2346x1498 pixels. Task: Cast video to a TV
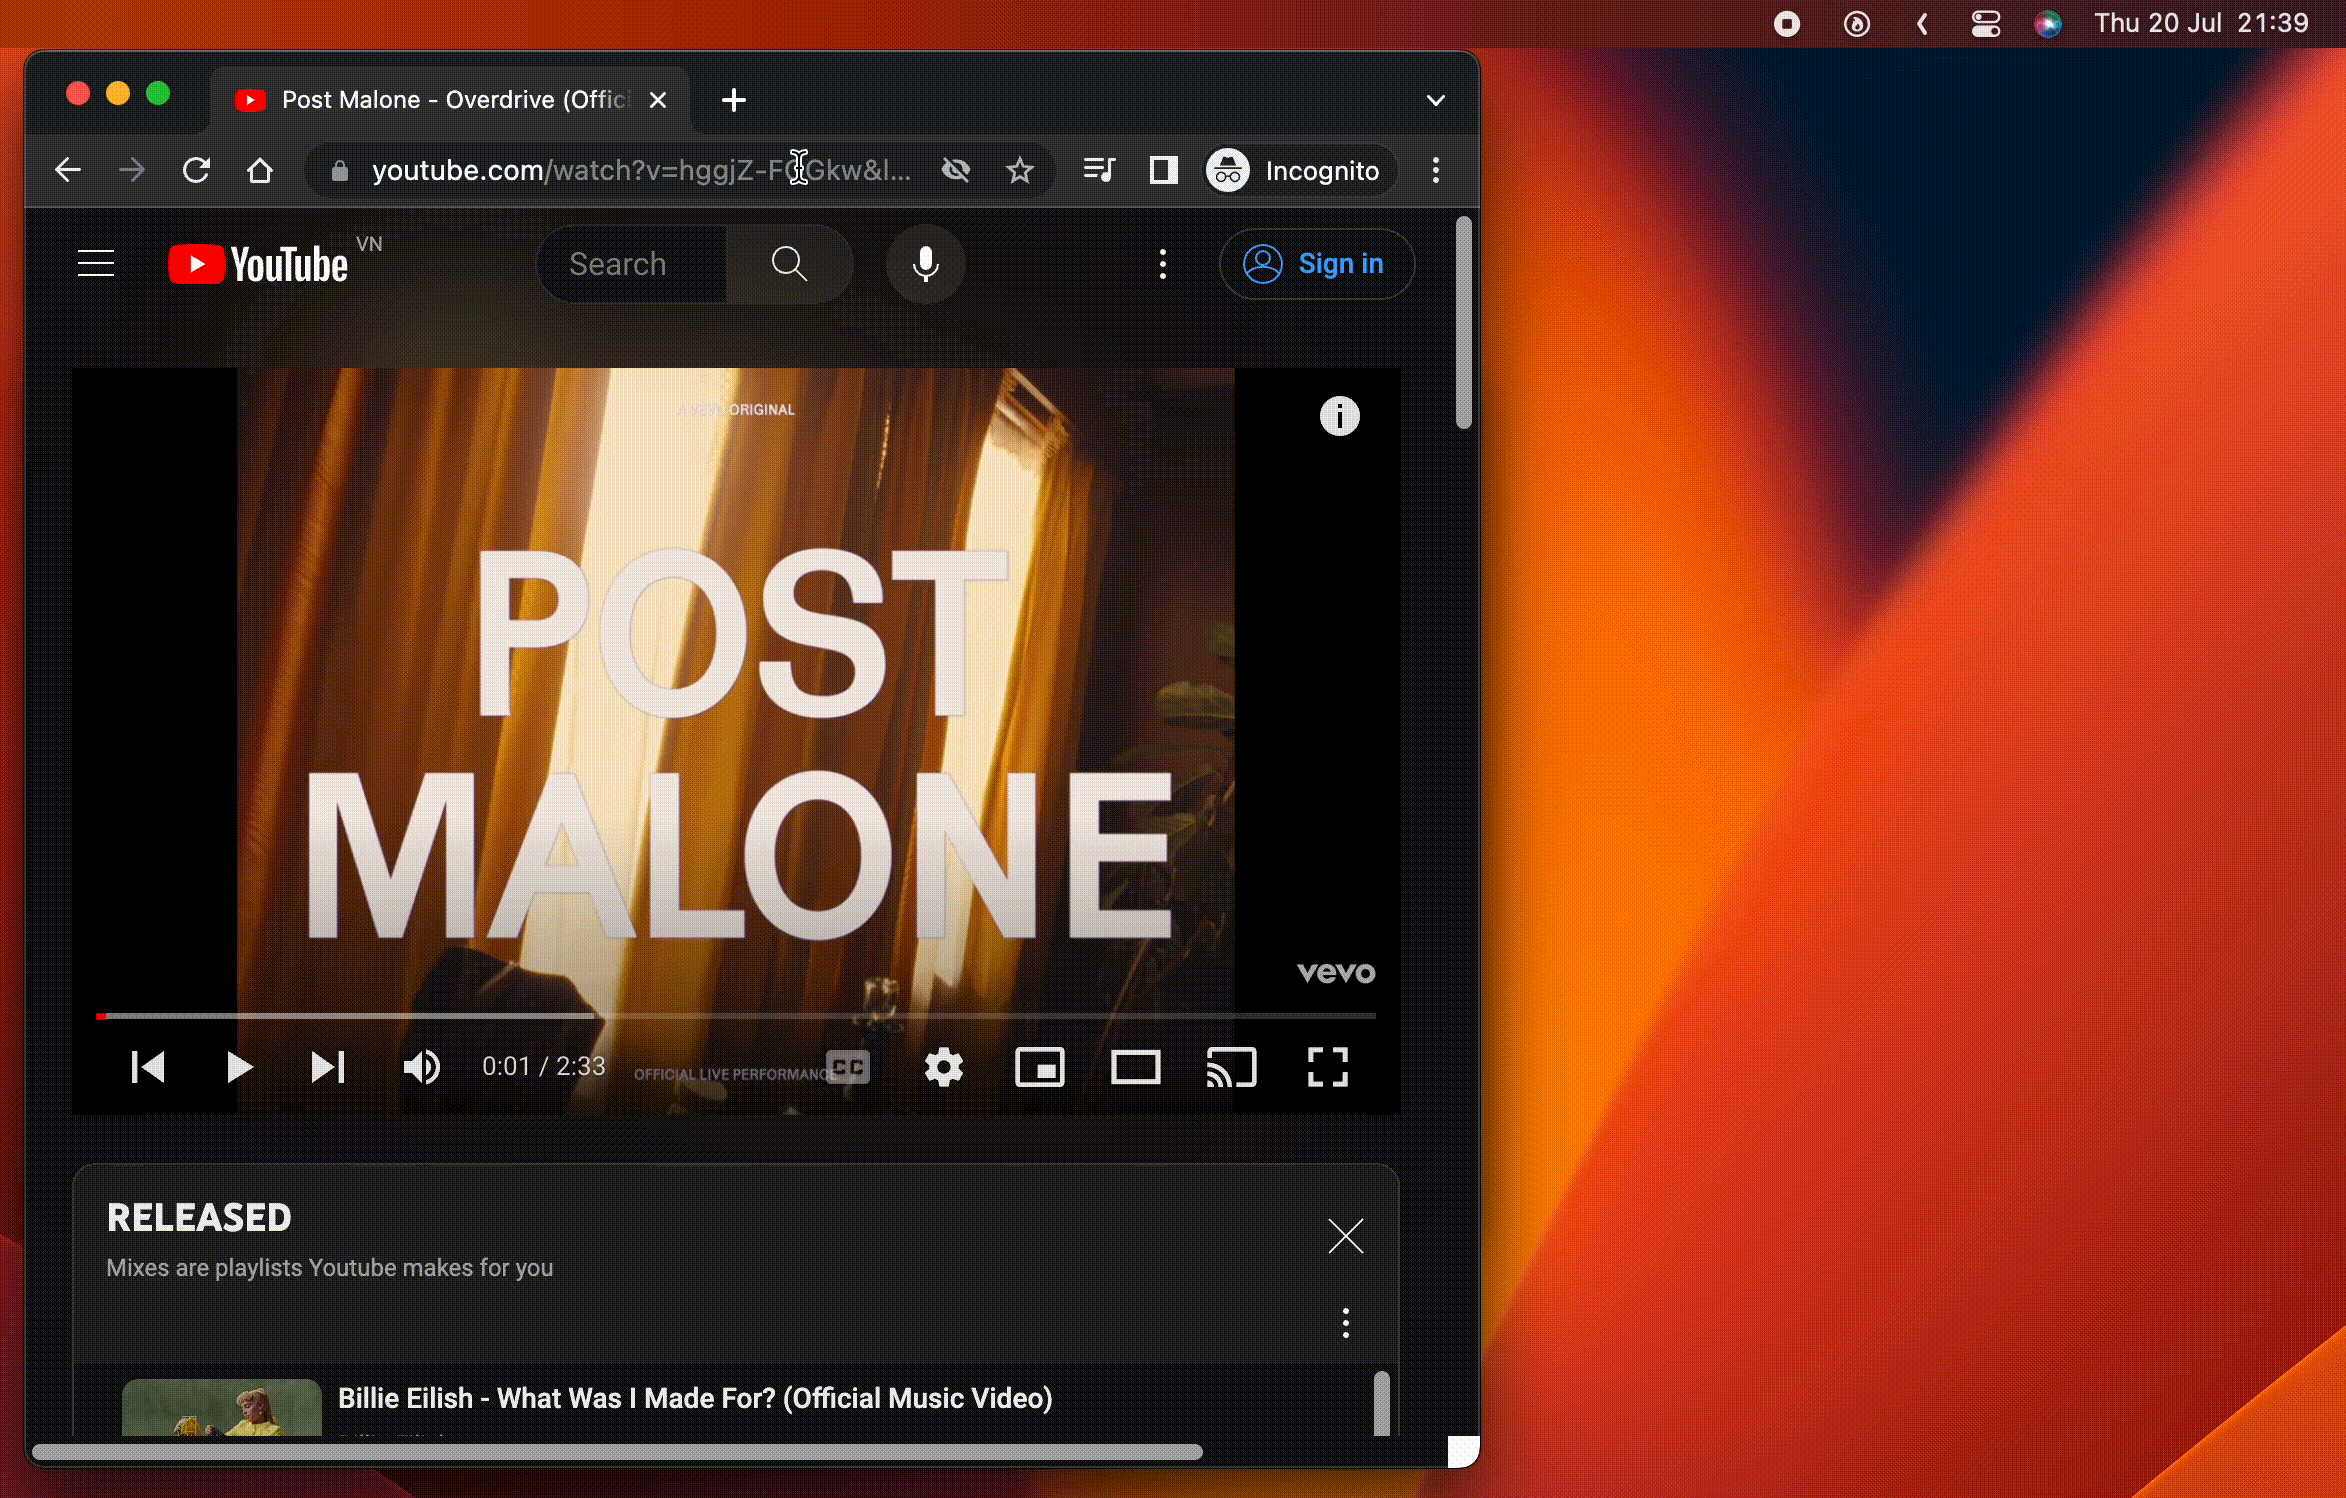click(x=1231, y=1067)
